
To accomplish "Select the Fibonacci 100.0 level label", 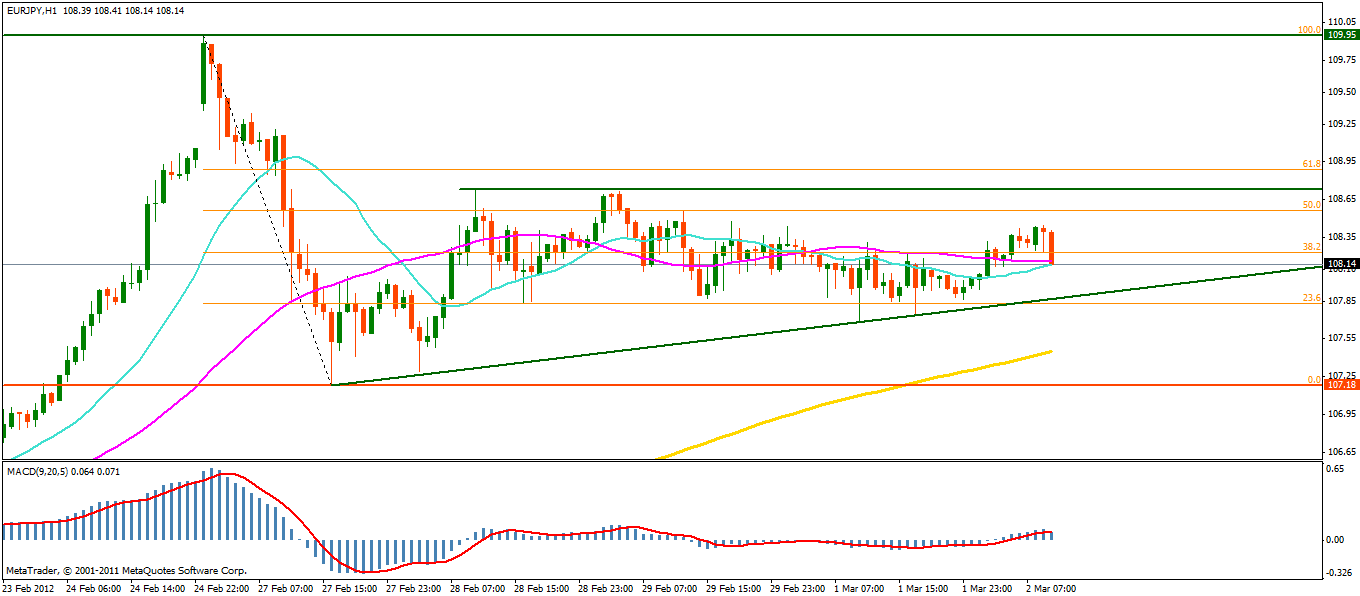I will click(1309, 30).
